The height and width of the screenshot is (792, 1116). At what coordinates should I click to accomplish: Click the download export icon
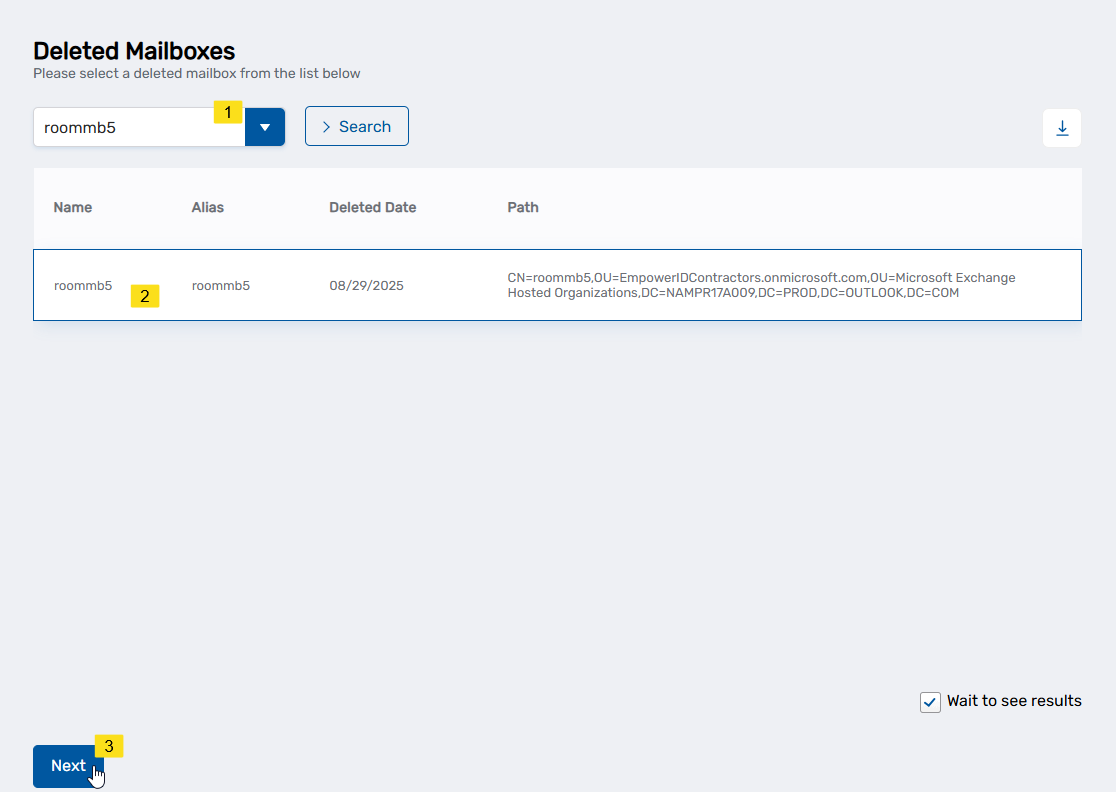pyautogui.click(x=1062, y=128)
